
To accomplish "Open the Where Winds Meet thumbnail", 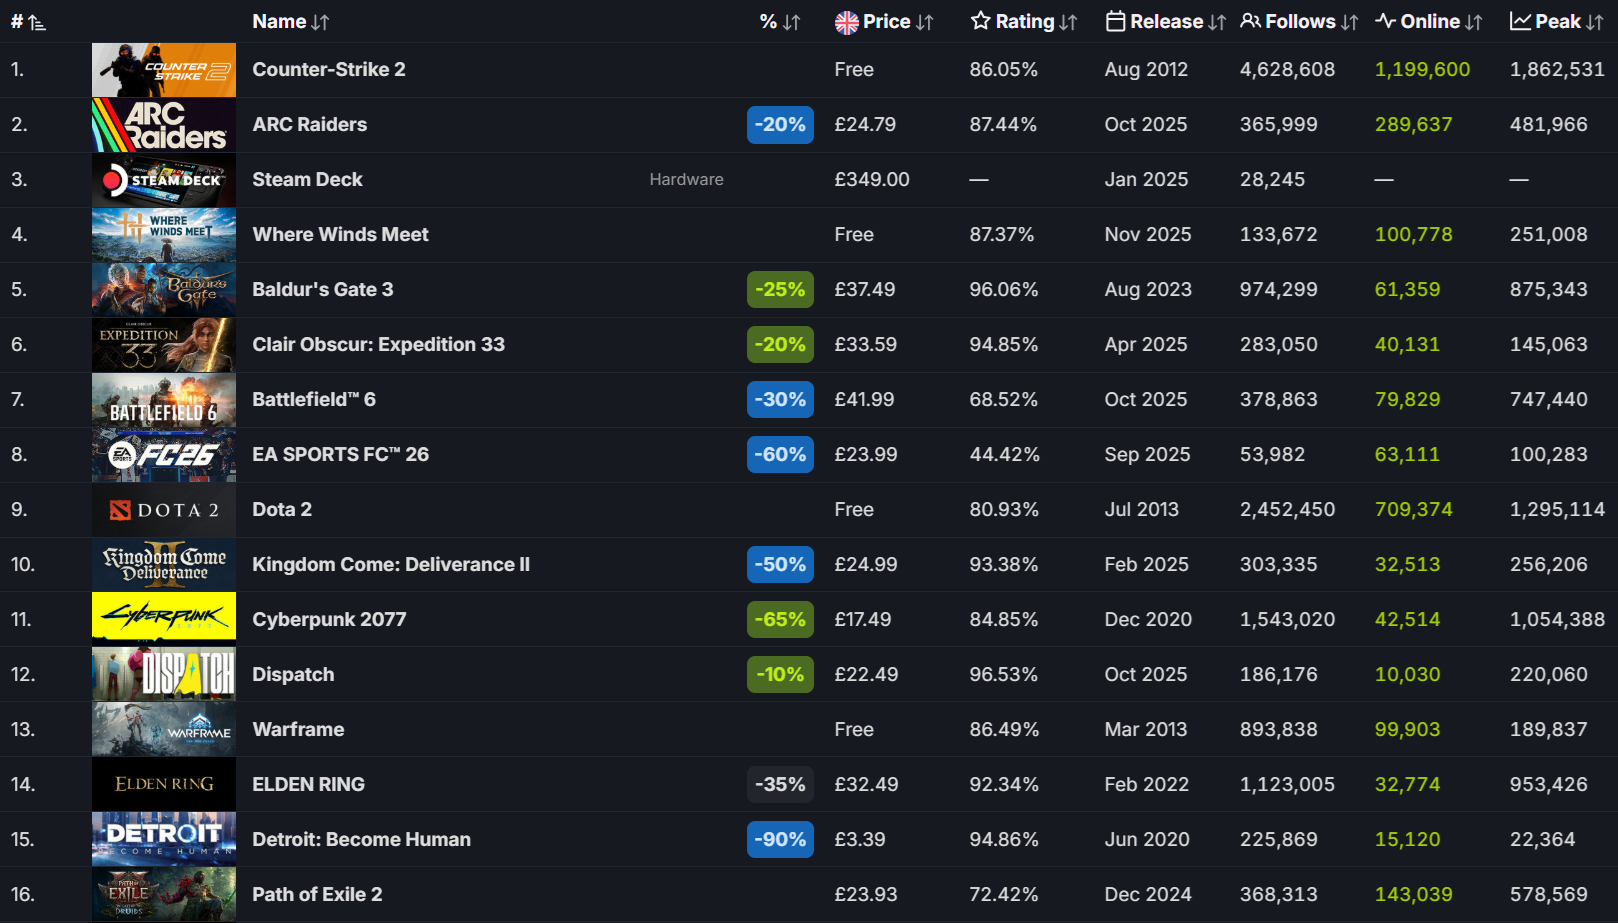I will [164, 235].
